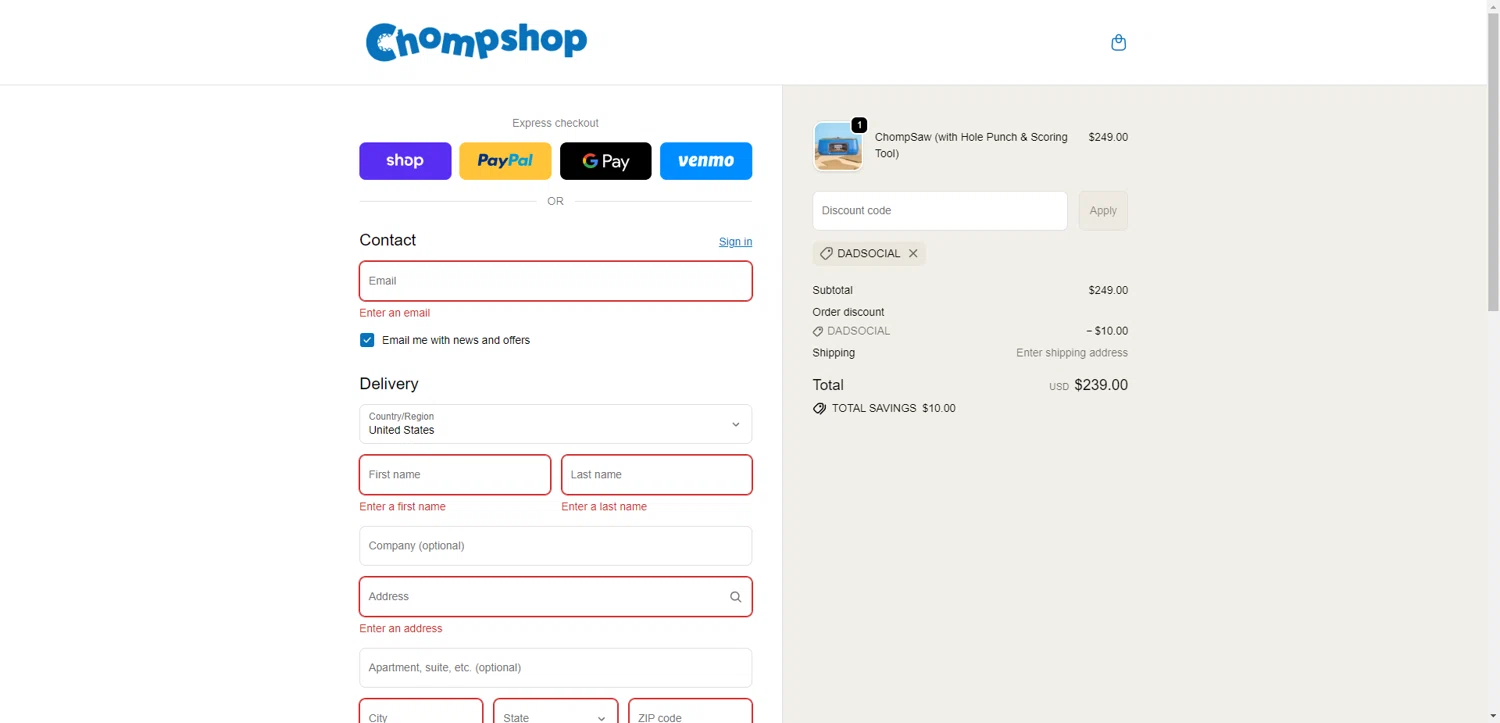1500x723 pixels.
Task: Click the Chompshop logo
Action: point(476,42)
